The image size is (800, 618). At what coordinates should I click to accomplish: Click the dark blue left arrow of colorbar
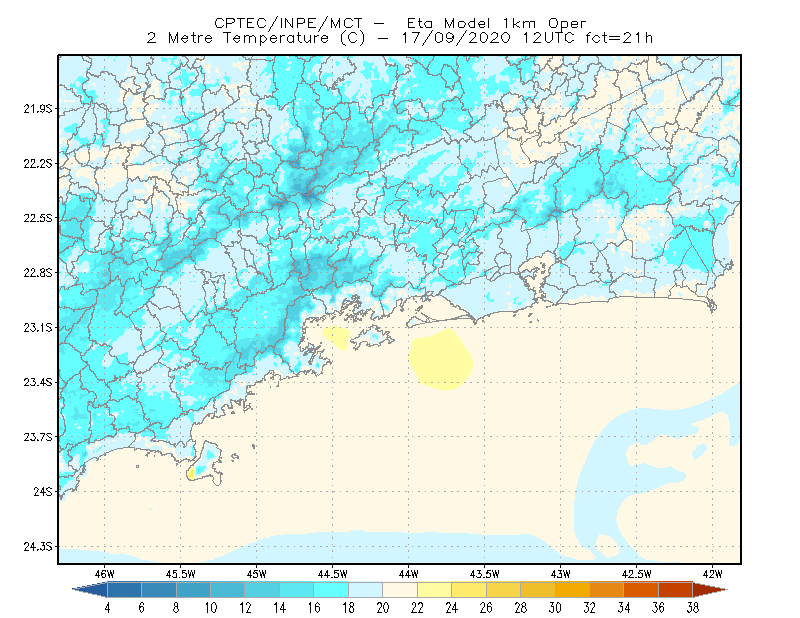coord(91,590)
